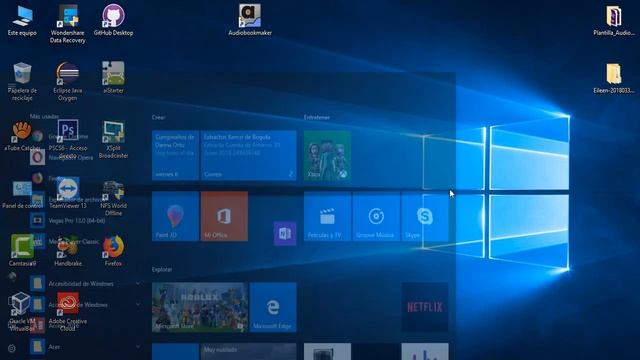This screenshot has height=360, width=640.
Task: Open Oracle VM VirtualBox shortcut
Action: [x=22, y=312]
